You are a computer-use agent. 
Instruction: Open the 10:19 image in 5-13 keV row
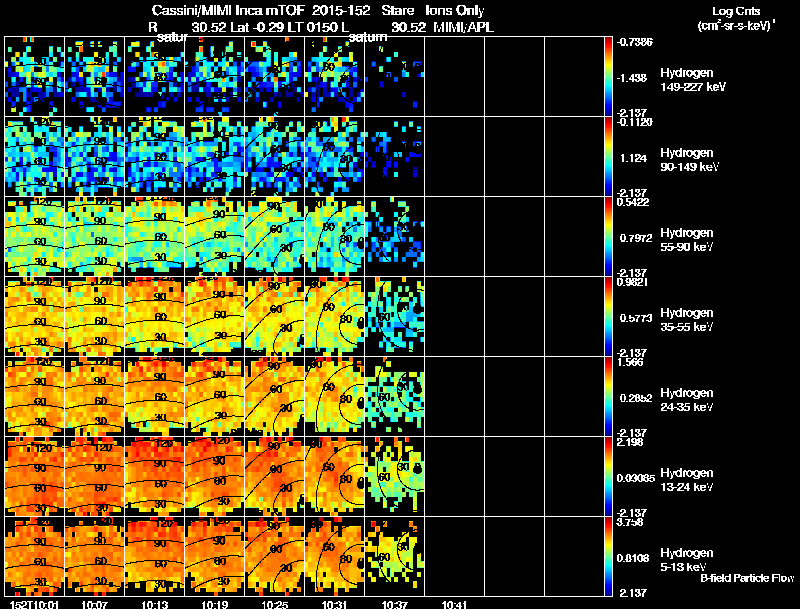215,557
